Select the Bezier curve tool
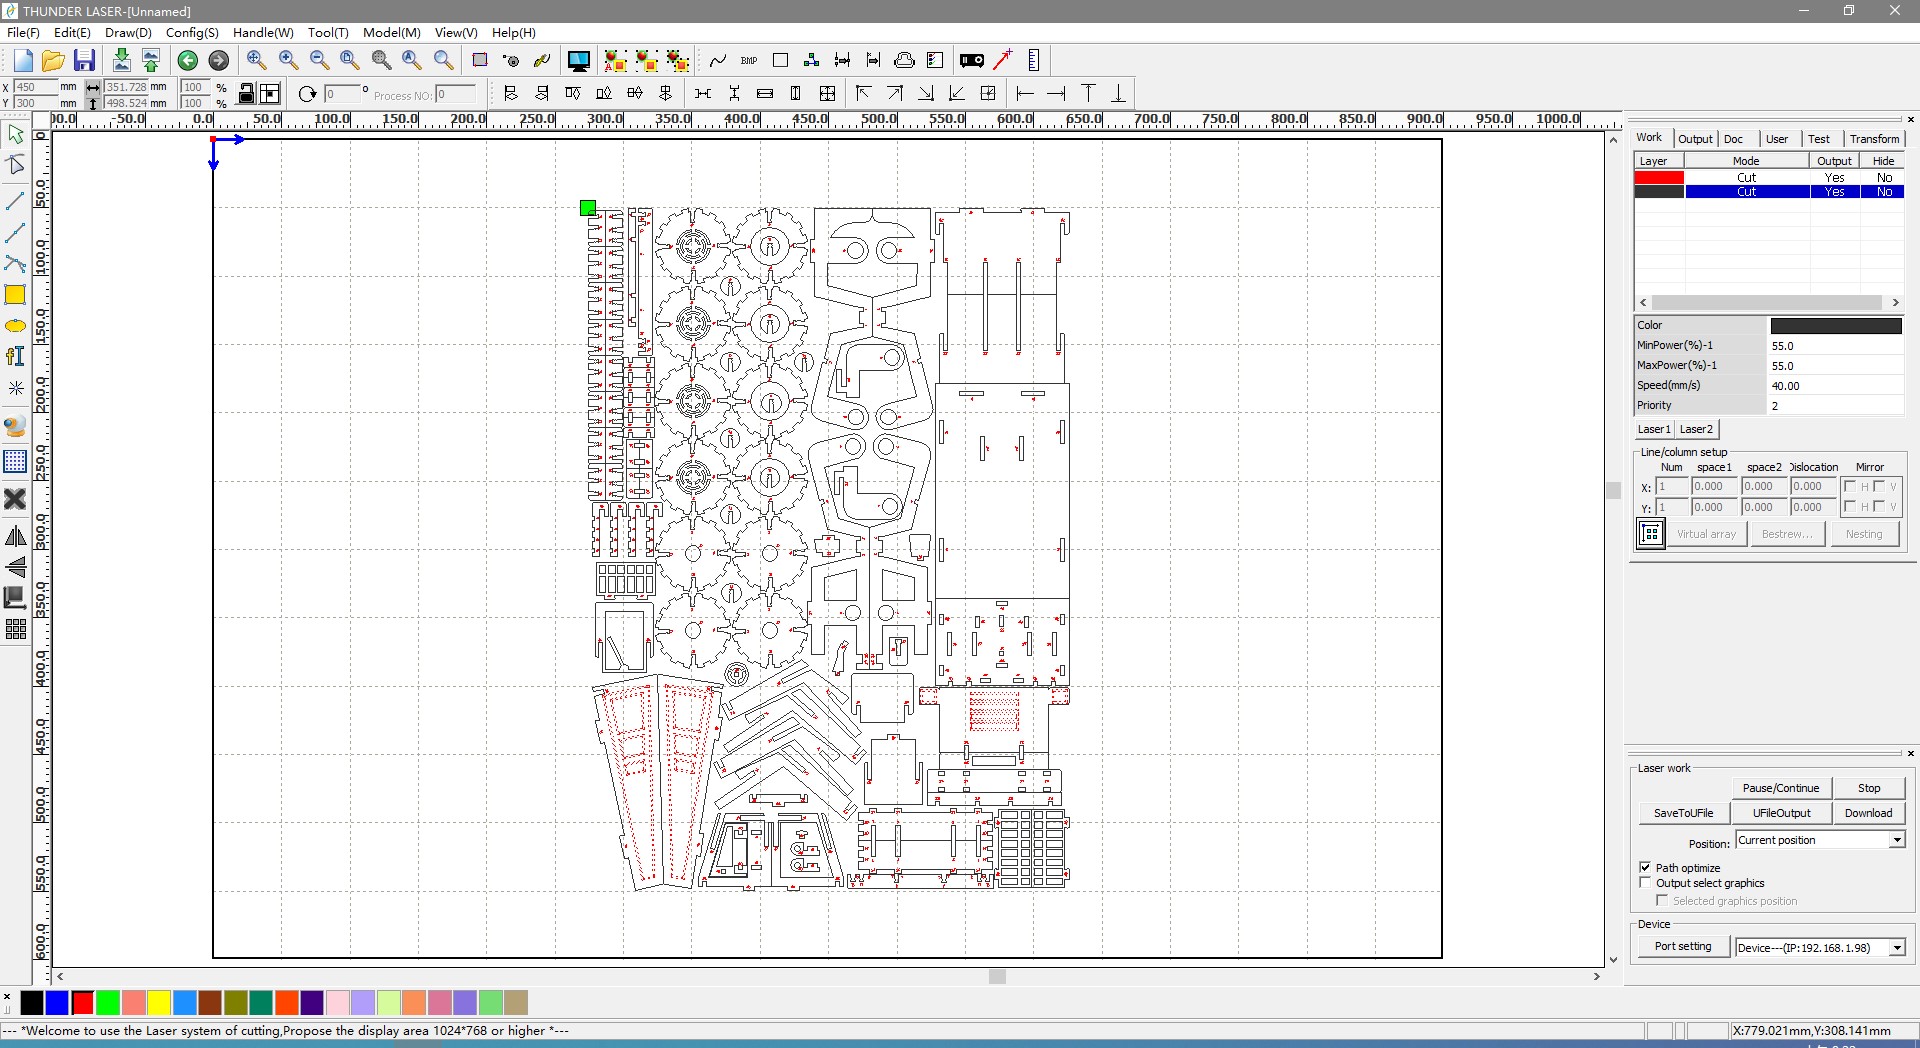Viewport: 1920px width, 1048px height. [x=16, y=265]
